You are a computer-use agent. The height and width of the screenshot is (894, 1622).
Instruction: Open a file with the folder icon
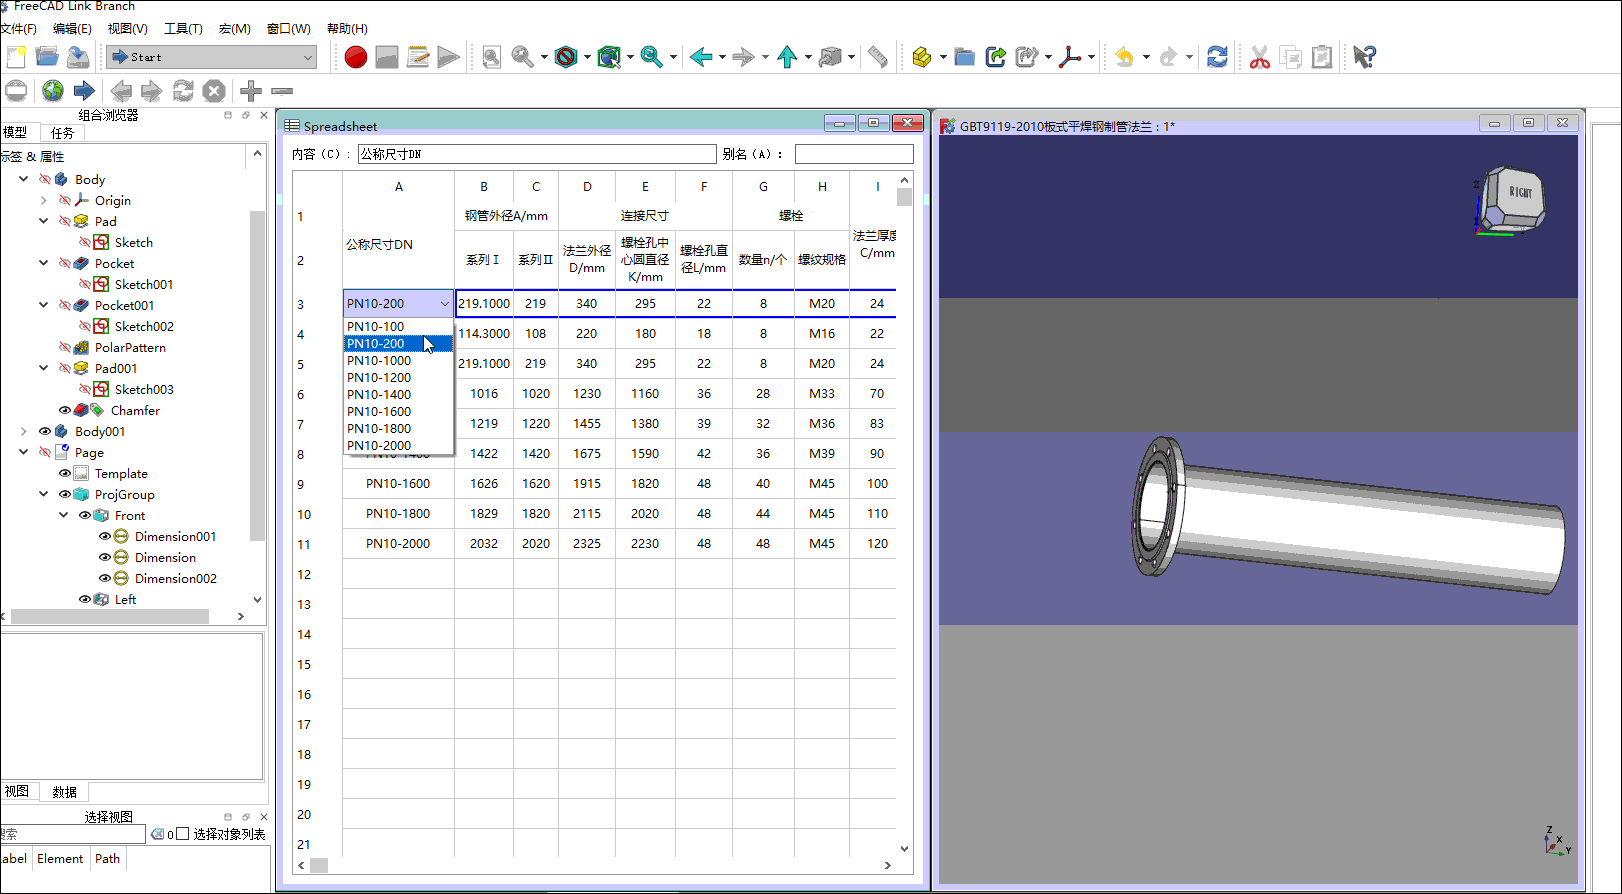click(x=46, y=57)
